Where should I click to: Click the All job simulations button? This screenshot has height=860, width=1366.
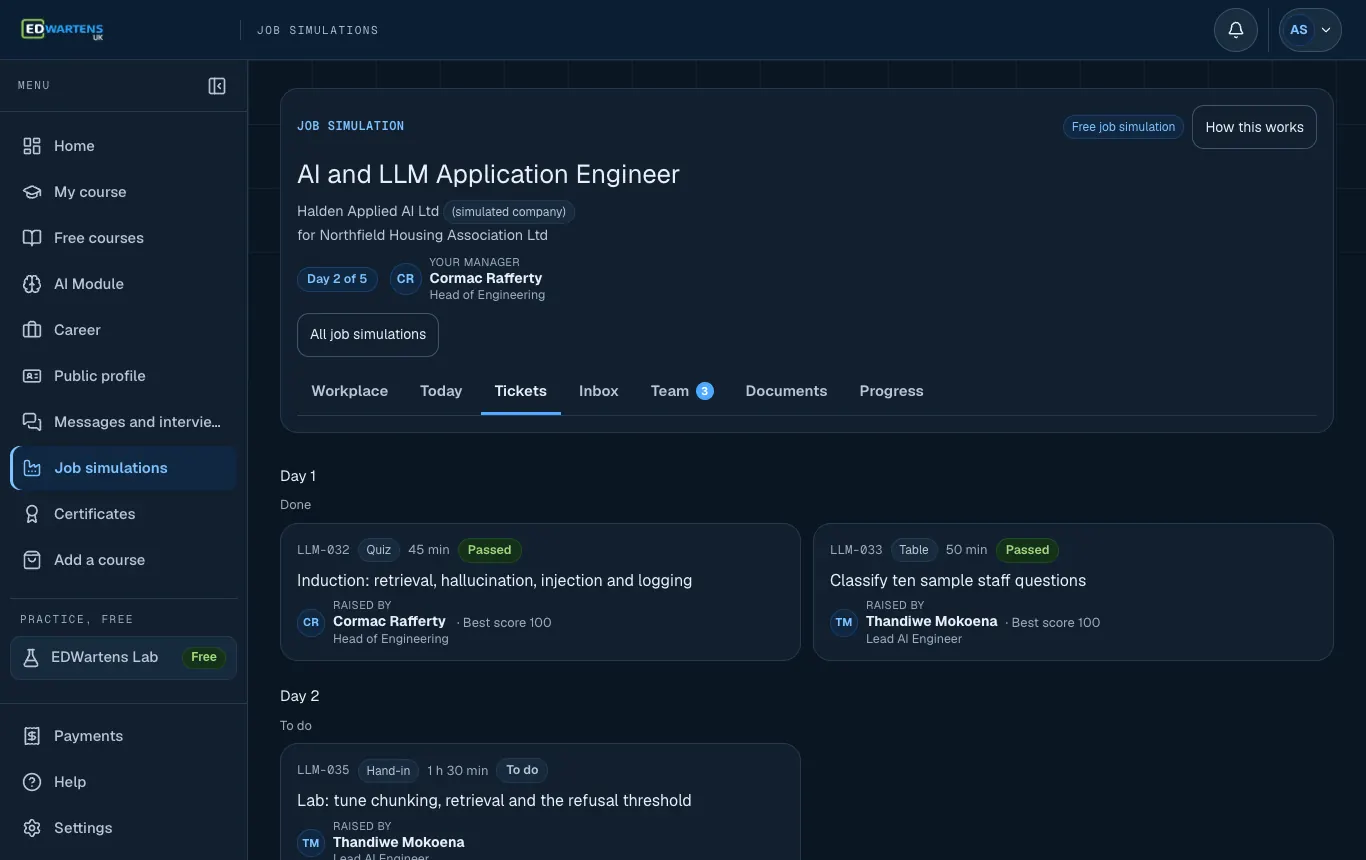click(x=368, y=335)
